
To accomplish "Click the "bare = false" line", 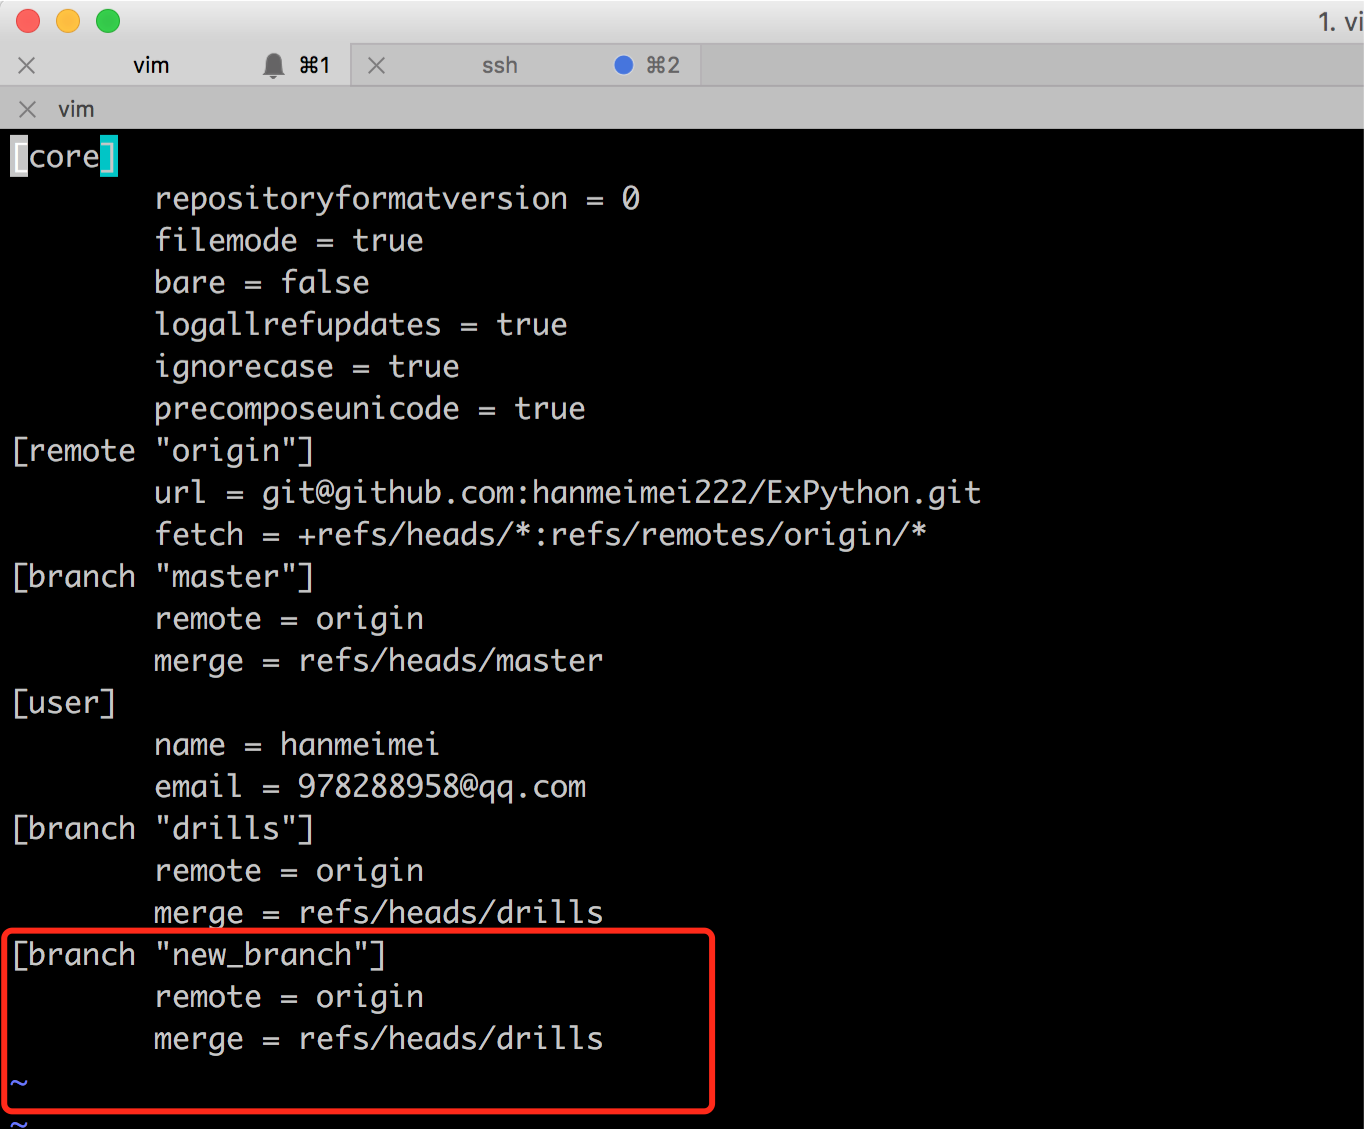I will 261,283.
